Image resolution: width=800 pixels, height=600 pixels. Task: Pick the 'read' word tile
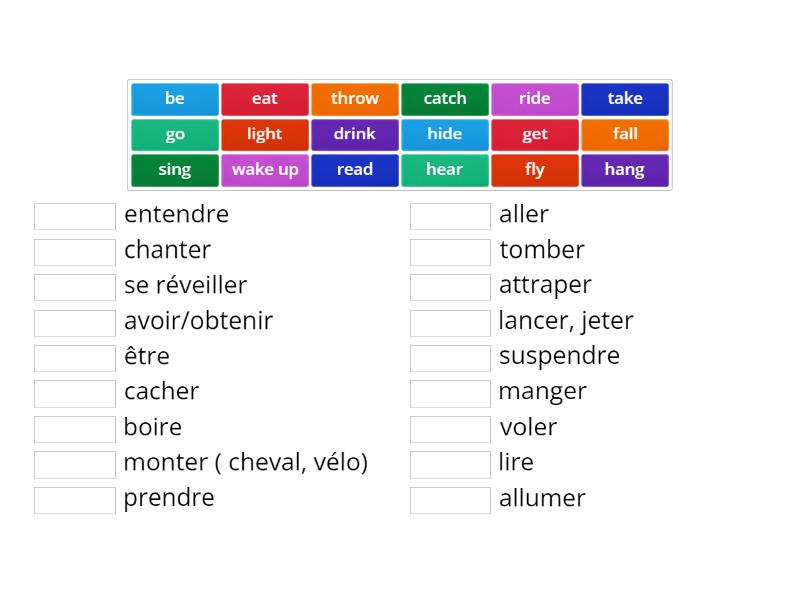point(354,170)
